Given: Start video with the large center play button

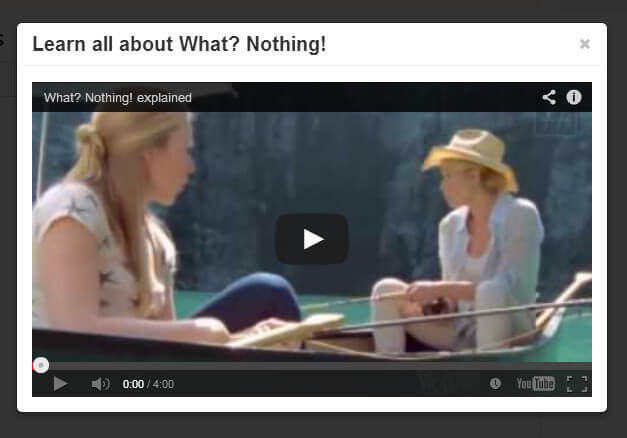Looking at the screenshot, I should pyautogui.click(x=312, y=239).
